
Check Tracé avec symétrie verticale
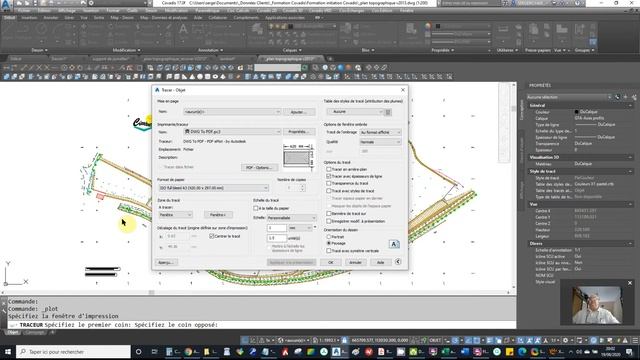click(329, 251)
